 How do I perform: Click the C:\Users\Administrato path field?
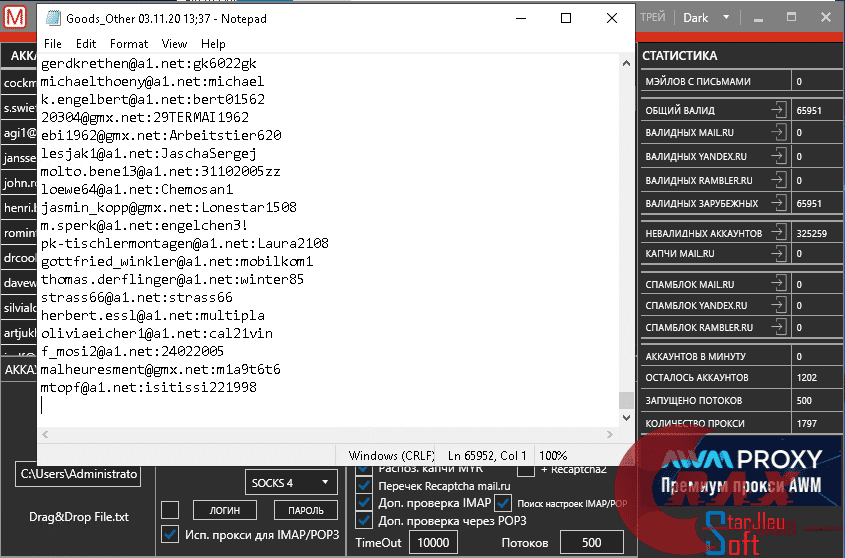78,474
